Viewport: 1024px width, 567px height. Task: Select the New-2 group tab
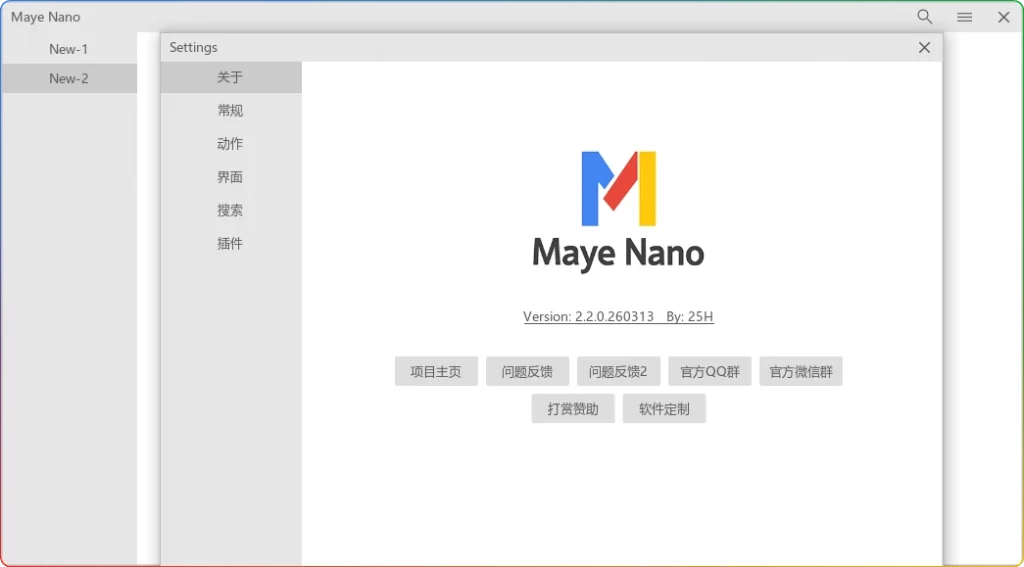69,78
